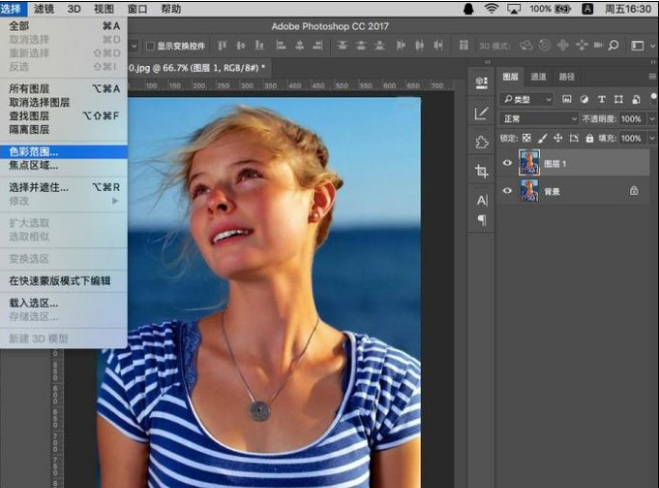This screenshot has width=659, height=488.
Task: Toggle visibility of the 背景 layer
Action: point(507,190)
